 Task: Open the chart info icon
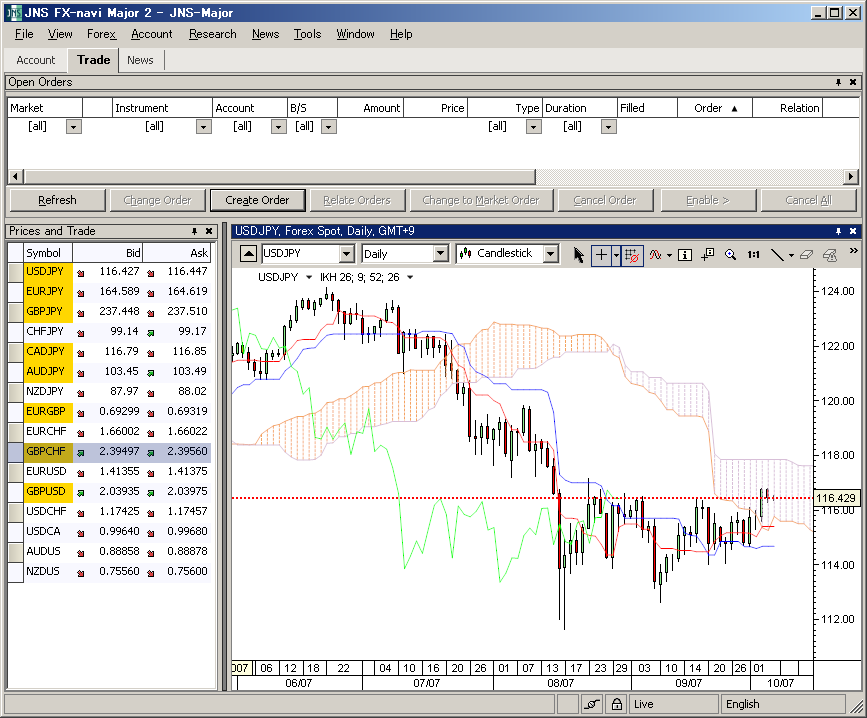tap(685, 255)
